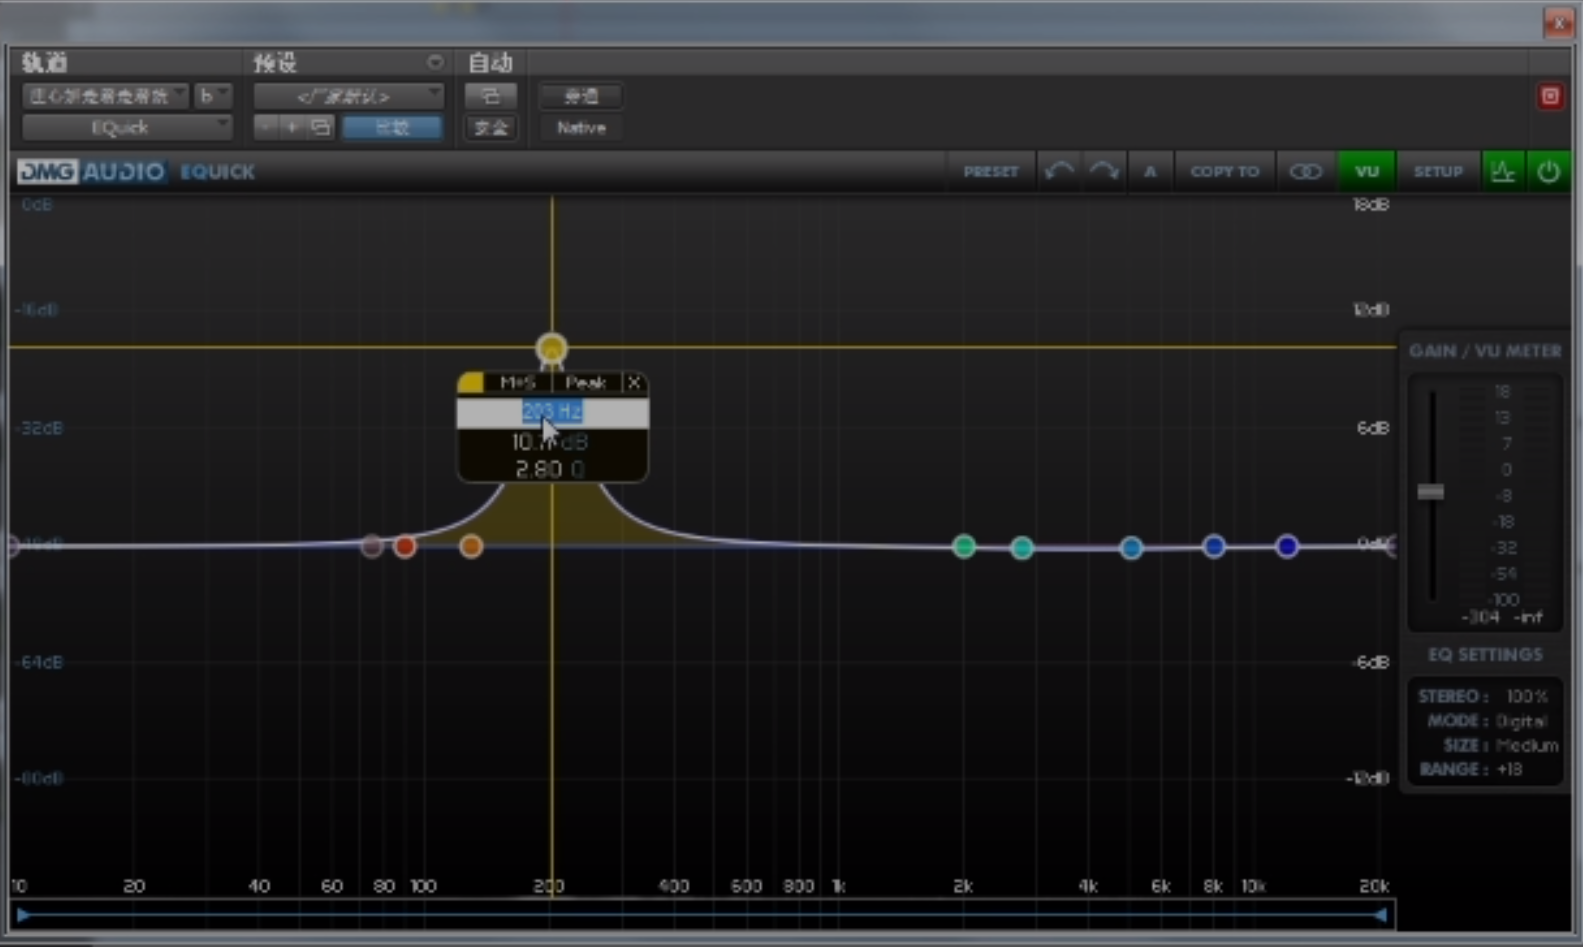This screenshot has width=1583, height=947.
Task: Click the green power bypass icon
Action: 1548,172
